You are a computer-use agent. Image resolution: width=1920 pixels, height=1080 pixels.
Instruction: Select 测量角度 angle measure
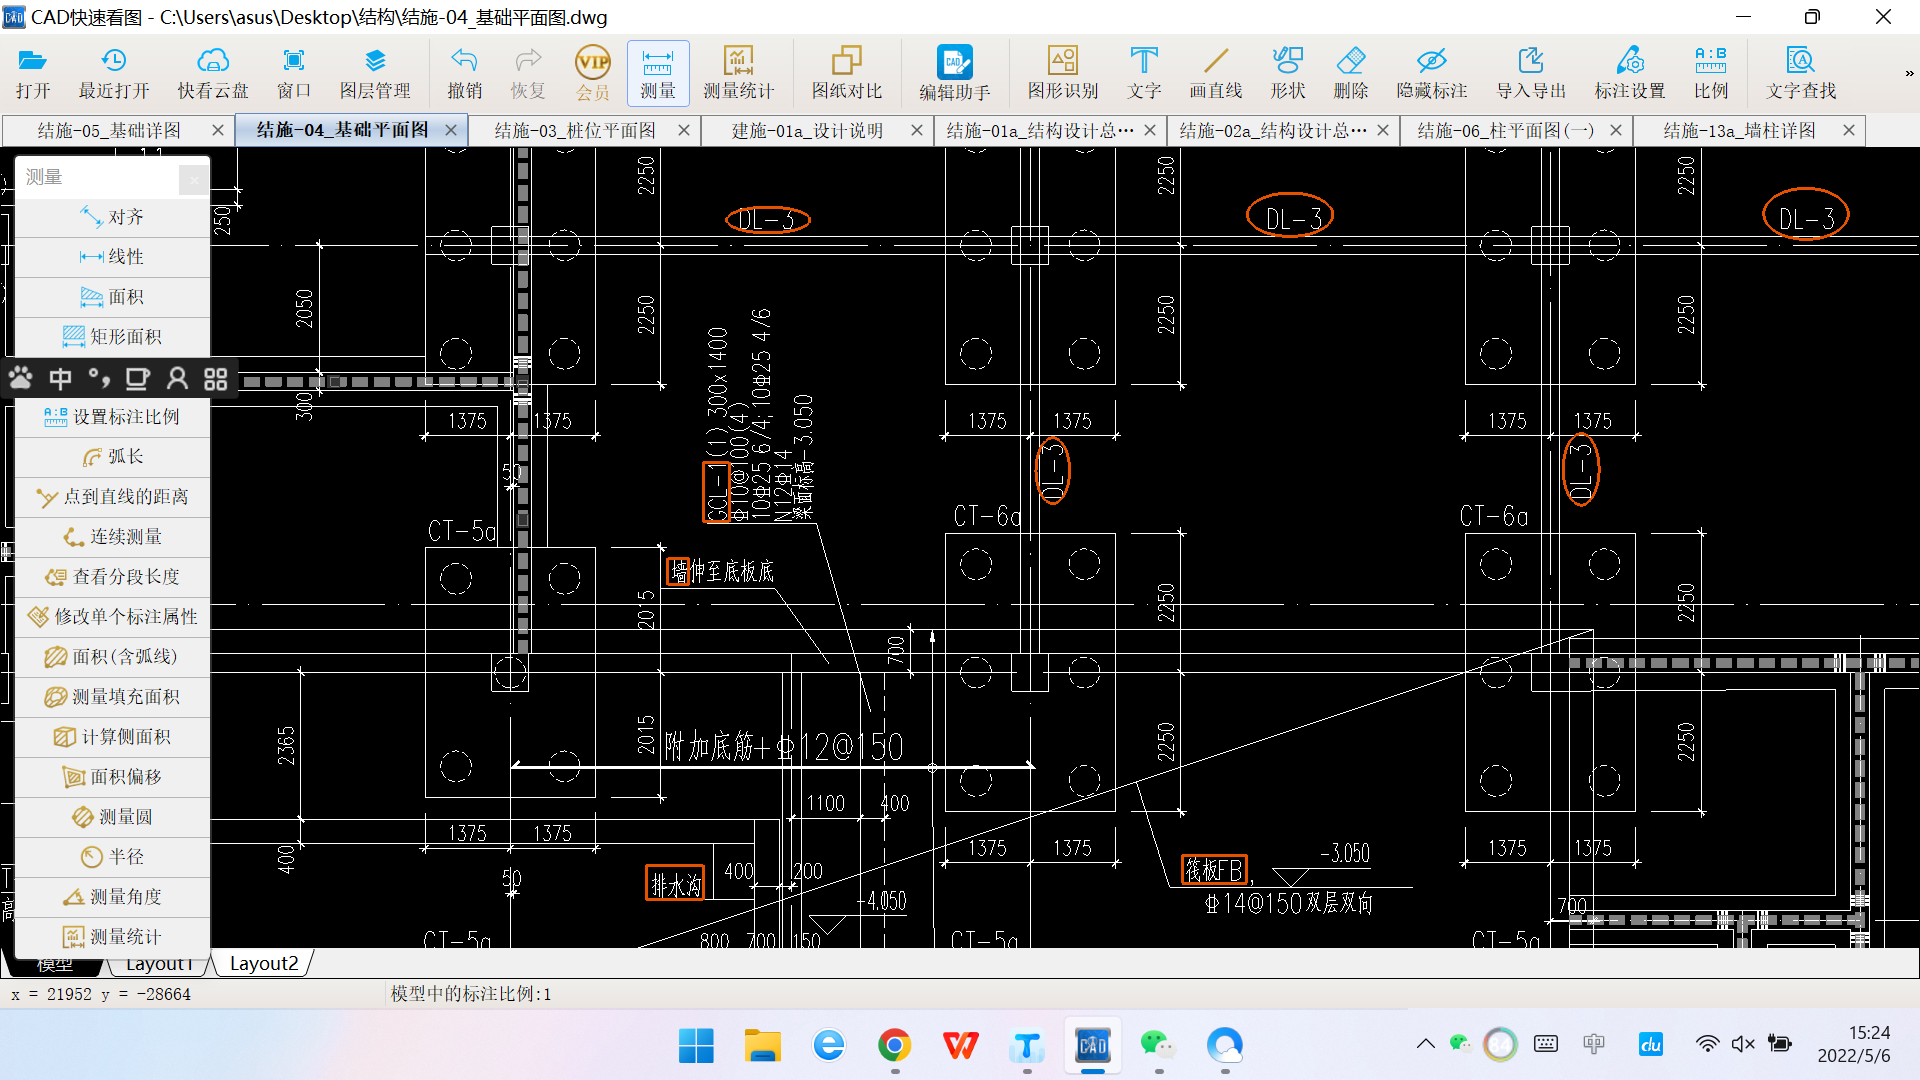112,897
